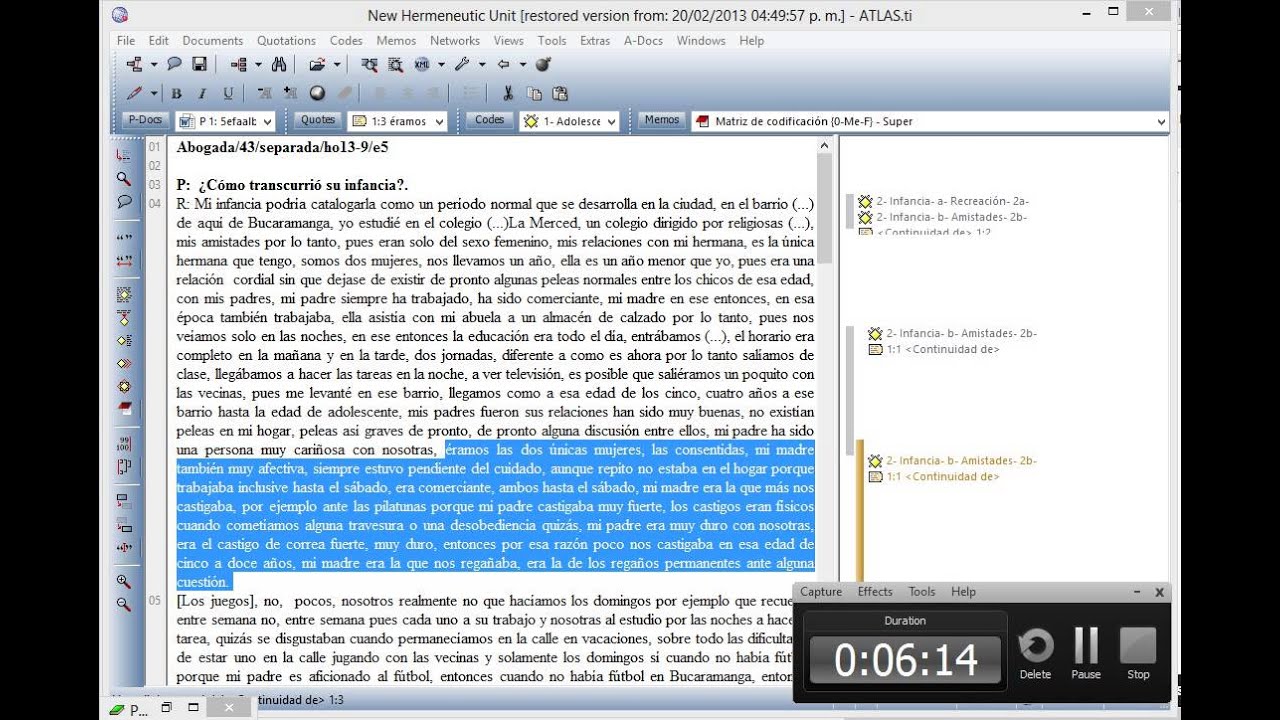Screen dimensions: 1280x720
Task: Open the primary document dropdown 'P 1: 5efaalb'
Action: [226, 121]
